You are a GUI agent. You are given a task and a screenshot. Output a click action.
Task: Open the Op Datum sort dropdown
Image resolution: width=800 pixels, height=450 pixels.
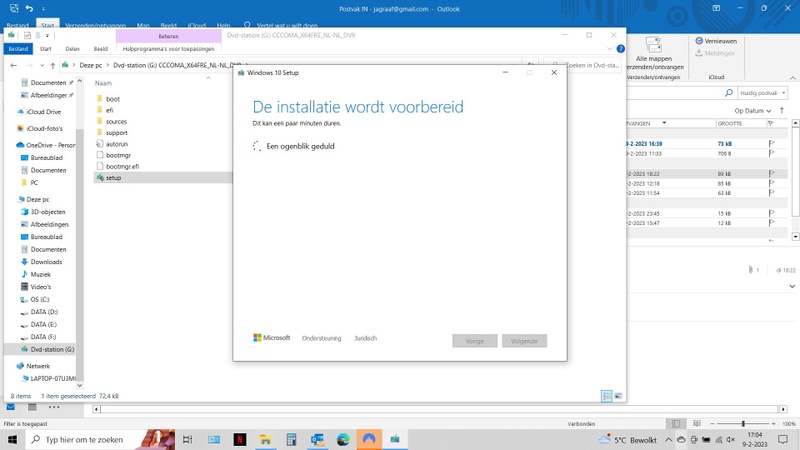pos(753,111)
